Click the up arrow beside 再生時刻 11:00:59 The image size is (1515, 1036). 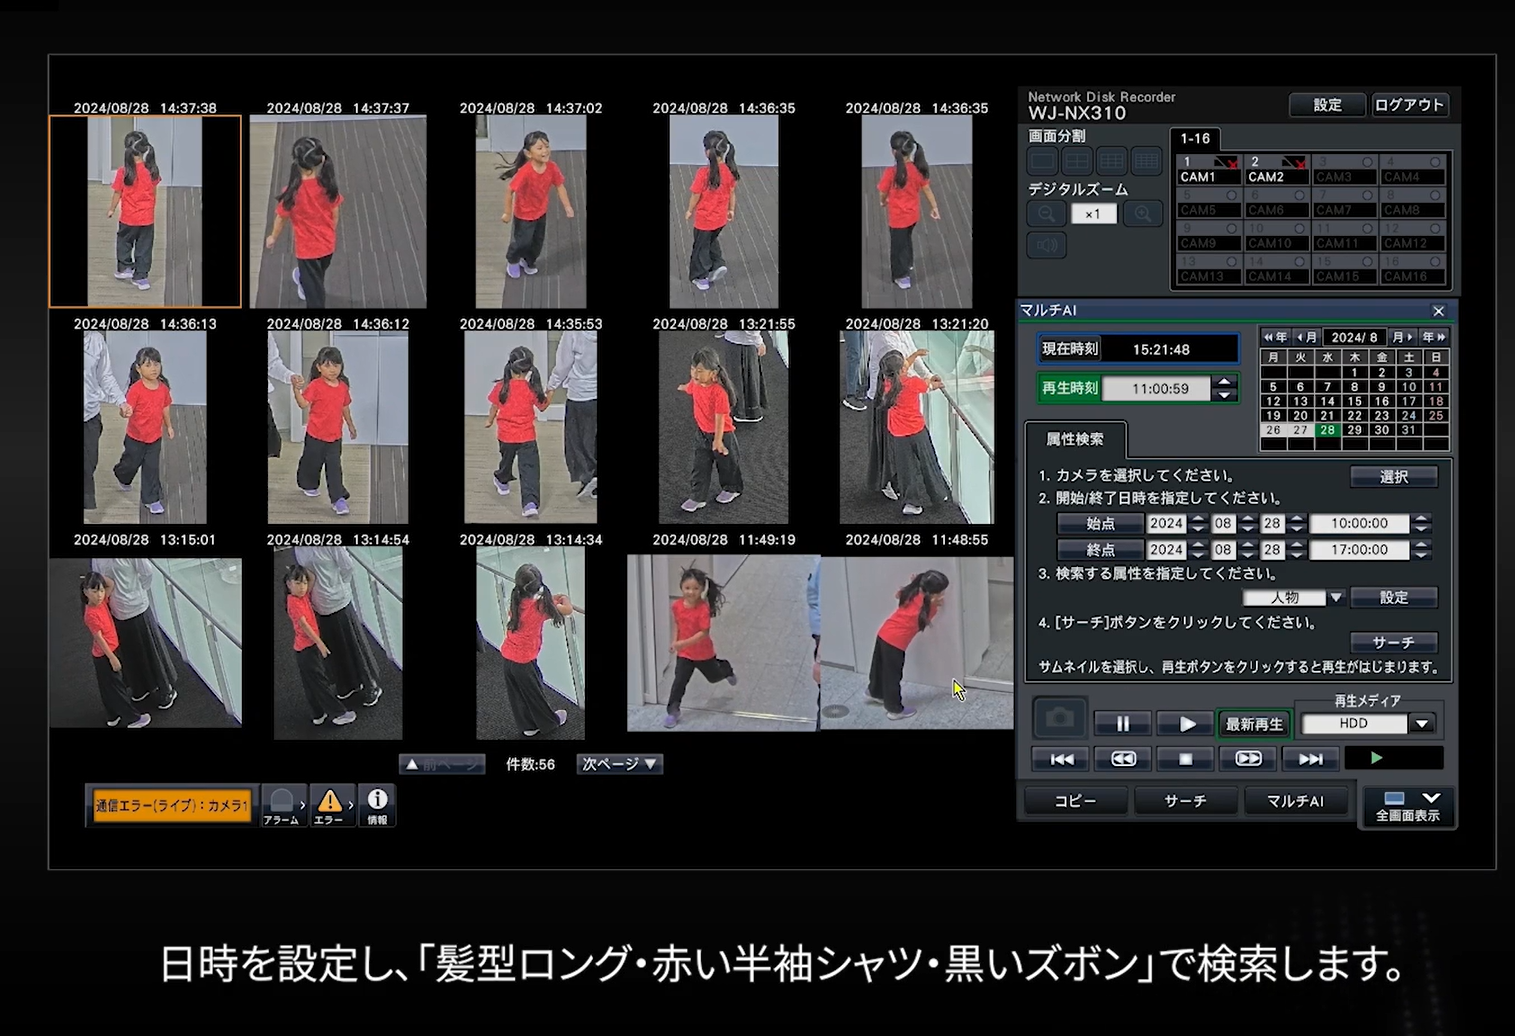1224,381
